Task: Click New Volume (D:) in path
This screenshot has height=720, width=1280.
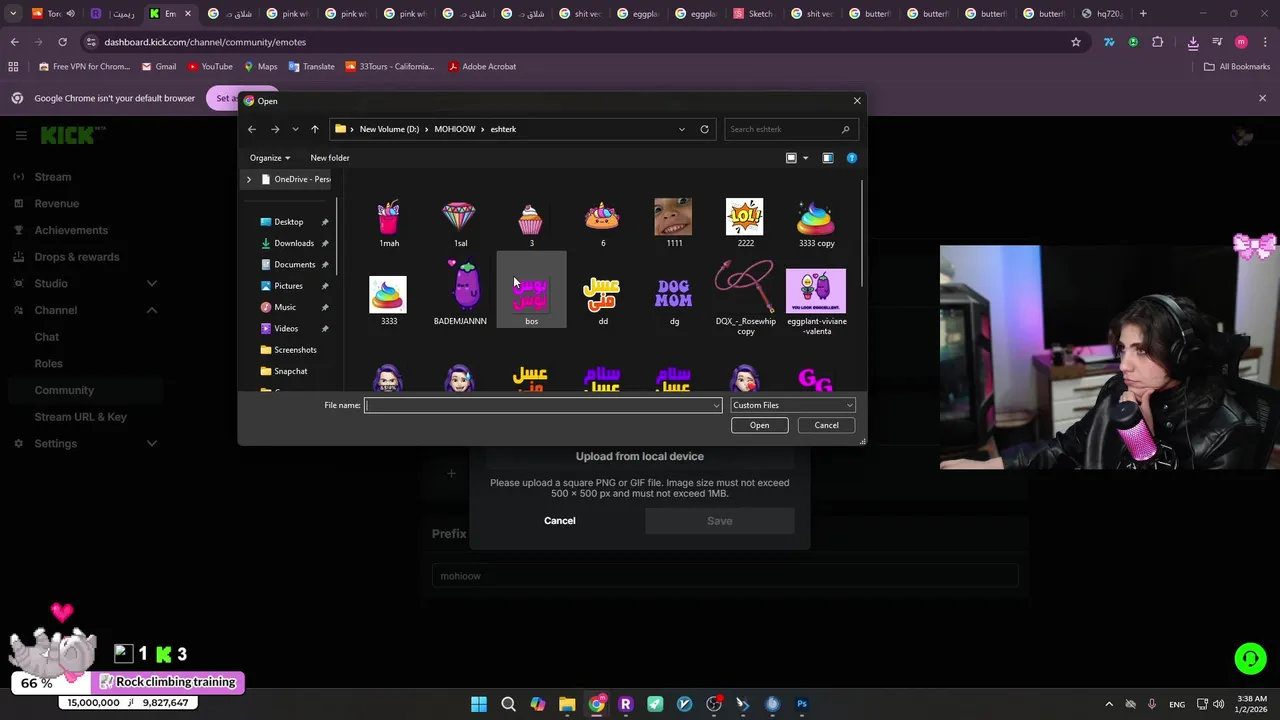Action: pos(389,129)
